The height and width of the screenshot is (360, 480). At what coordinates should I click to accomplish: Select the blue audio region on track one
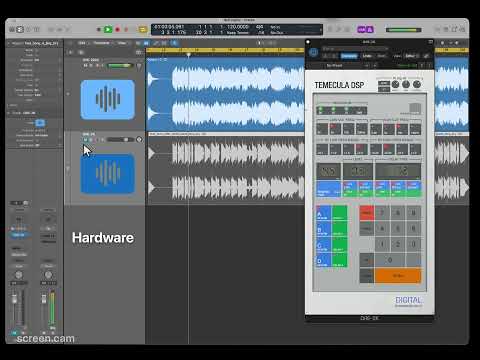[x=225, y=94]
